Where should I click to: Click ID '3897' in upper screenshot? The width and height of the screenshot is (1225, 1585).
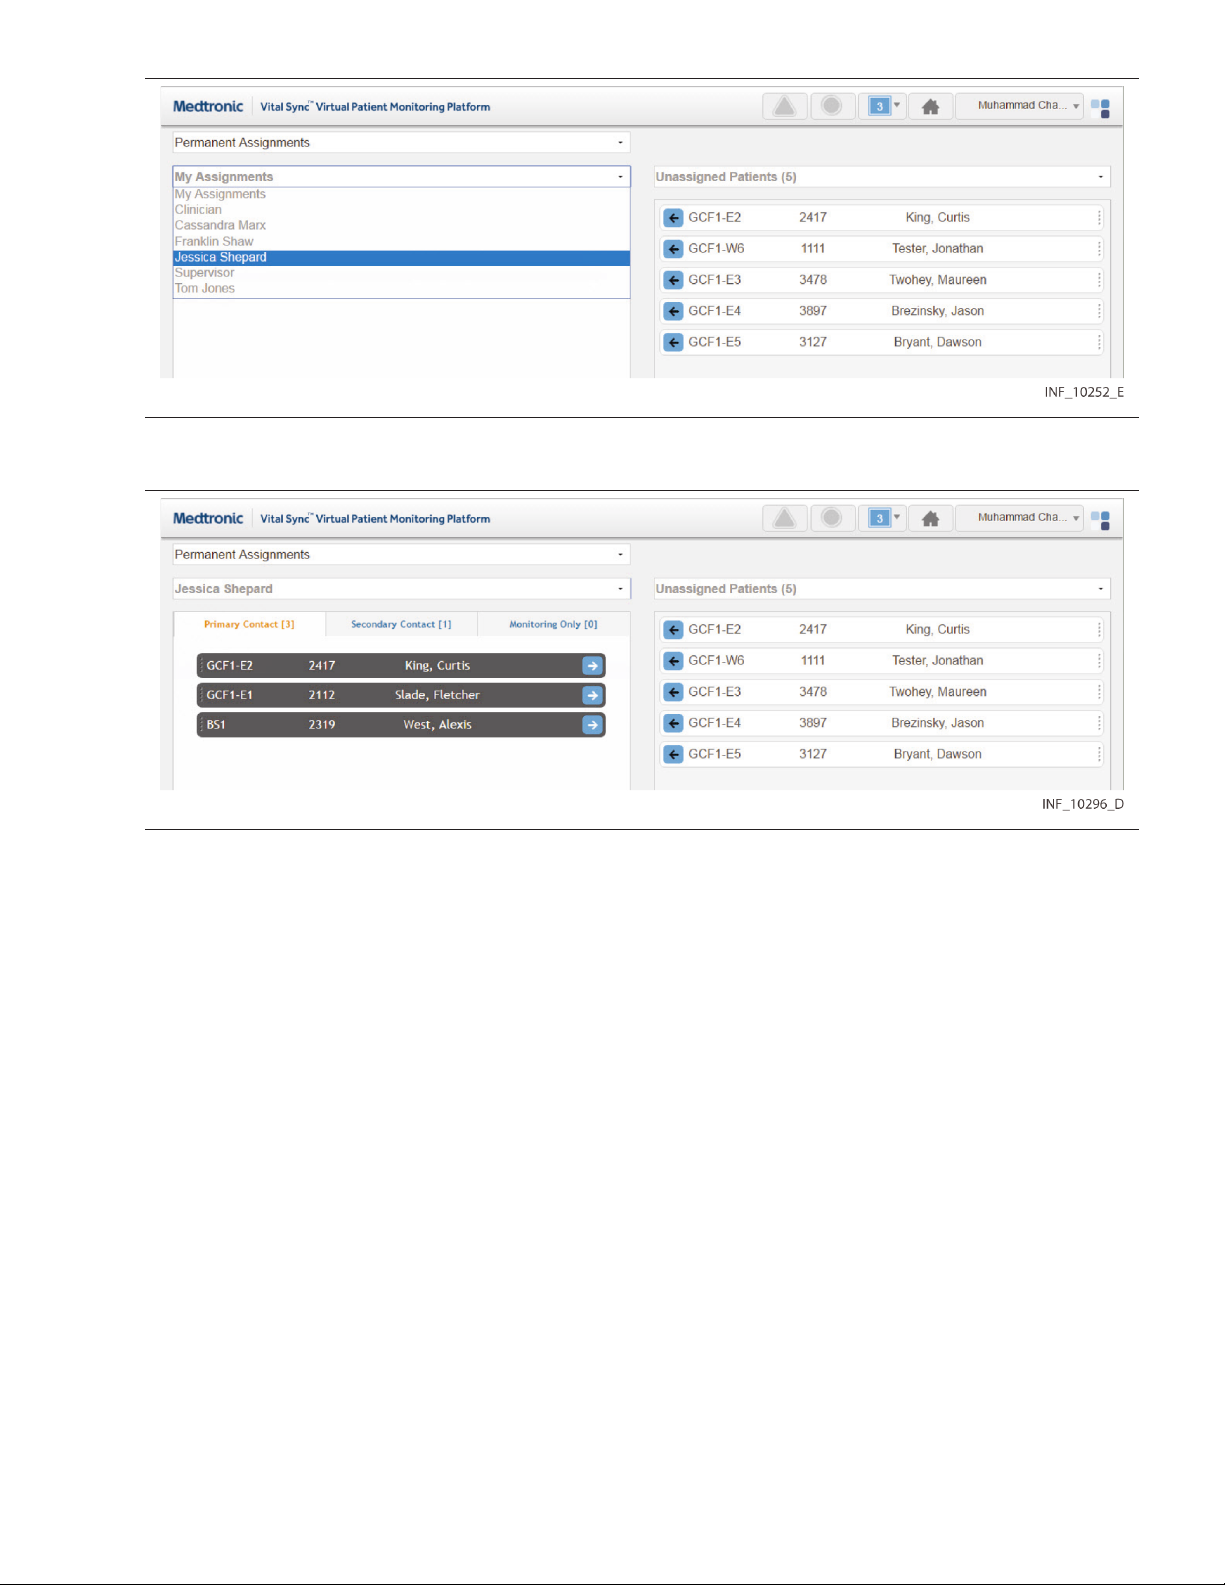tap(813, 311)
